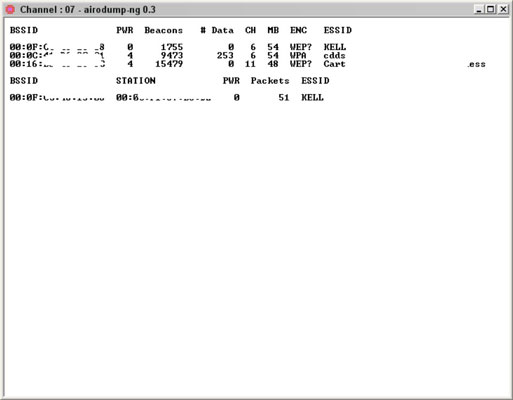Click the 253 data packets value
The height and width of the screenshot is (400, 513).
pos(225,55)
